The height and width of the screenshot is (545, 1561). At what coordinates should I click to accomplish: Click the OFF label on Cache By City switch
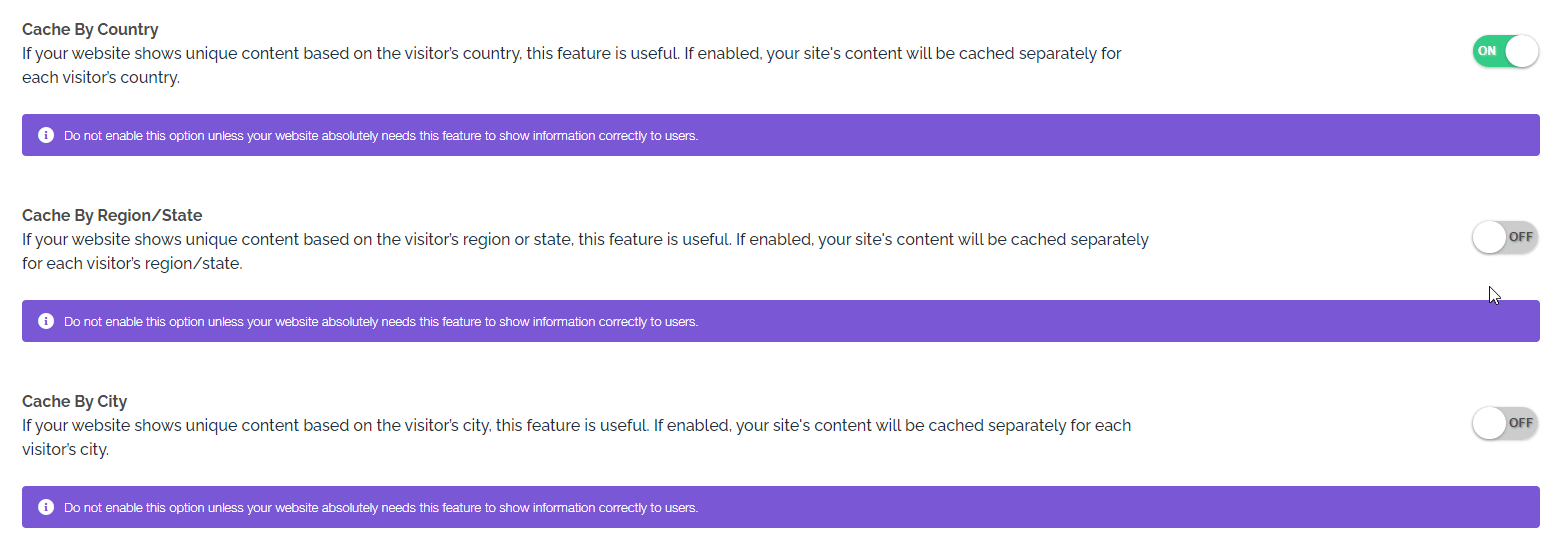pos(1521,423)
